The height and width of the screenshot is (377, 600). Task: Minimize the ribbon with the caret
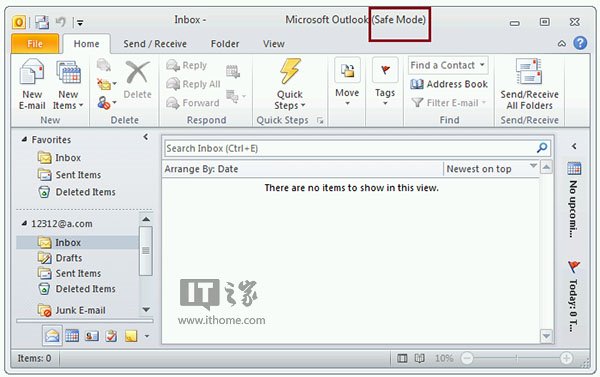point(561,43)
